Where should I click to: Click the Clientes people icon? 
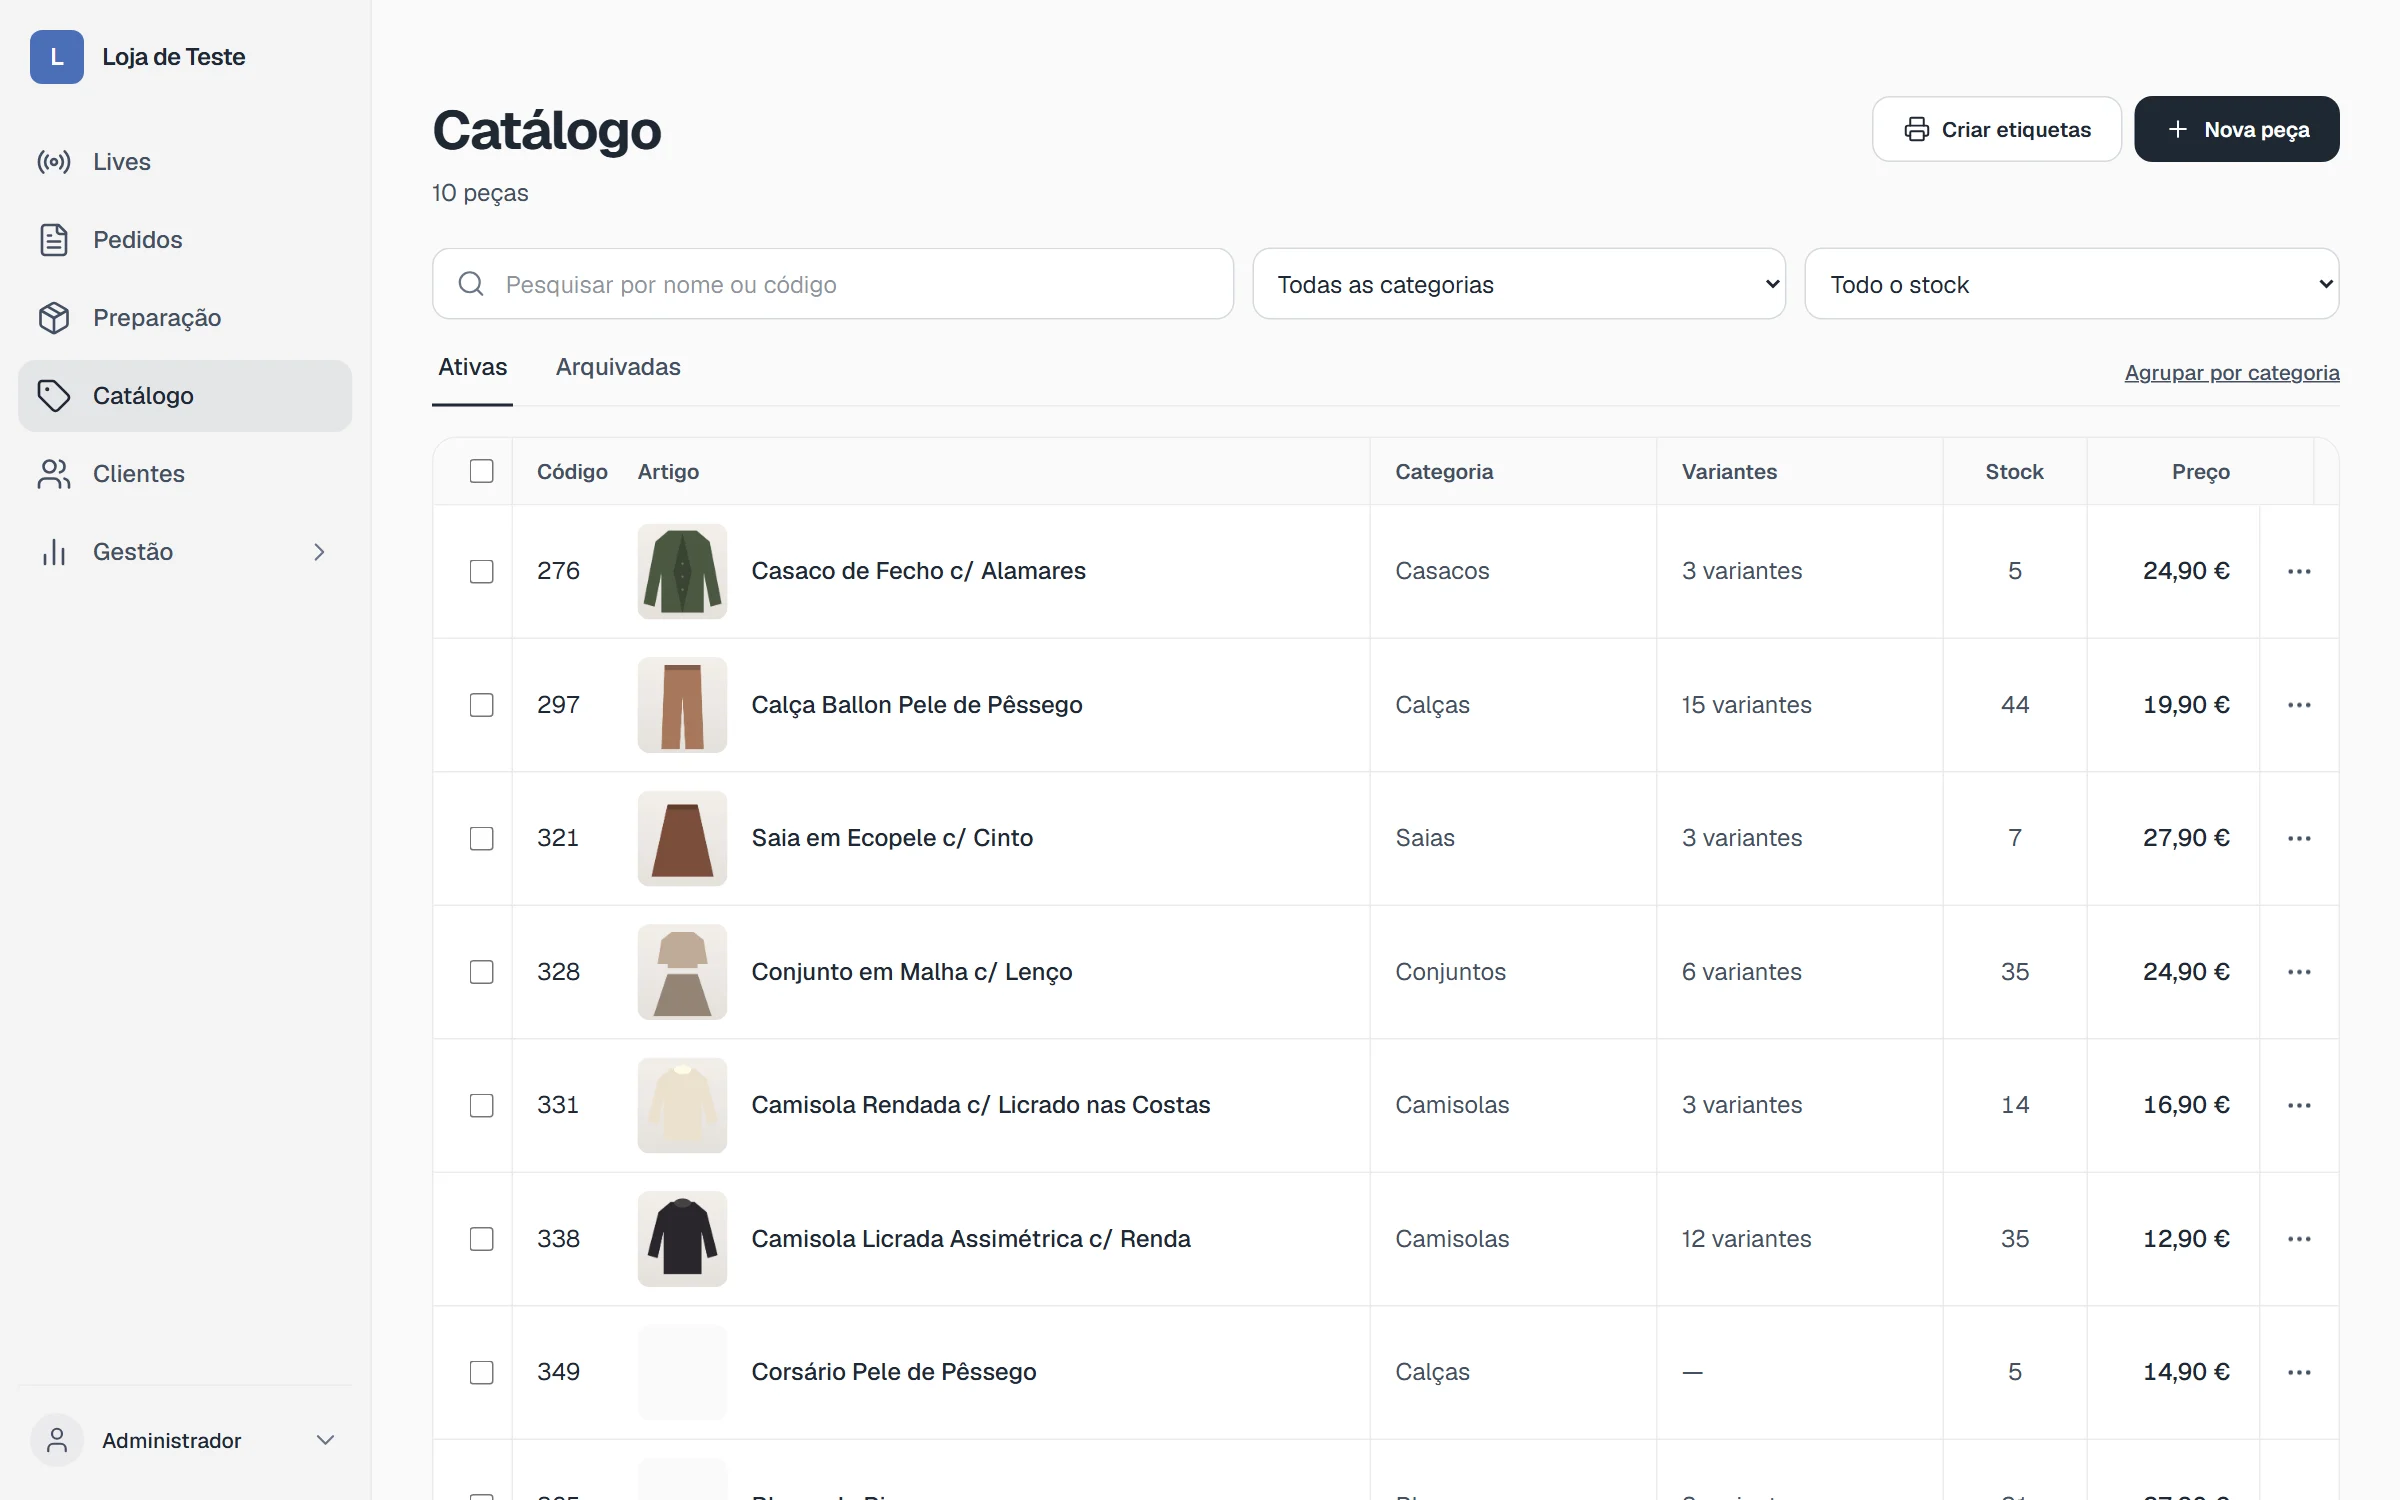54,474
